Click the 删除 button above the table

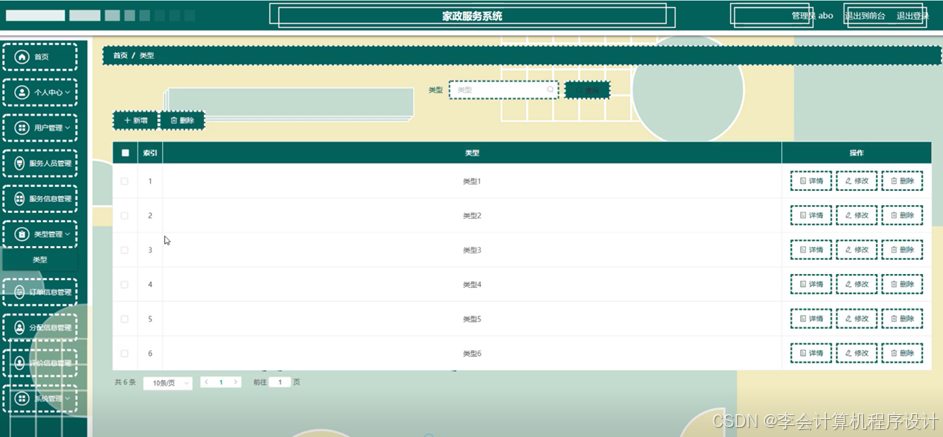pos(182,120)
